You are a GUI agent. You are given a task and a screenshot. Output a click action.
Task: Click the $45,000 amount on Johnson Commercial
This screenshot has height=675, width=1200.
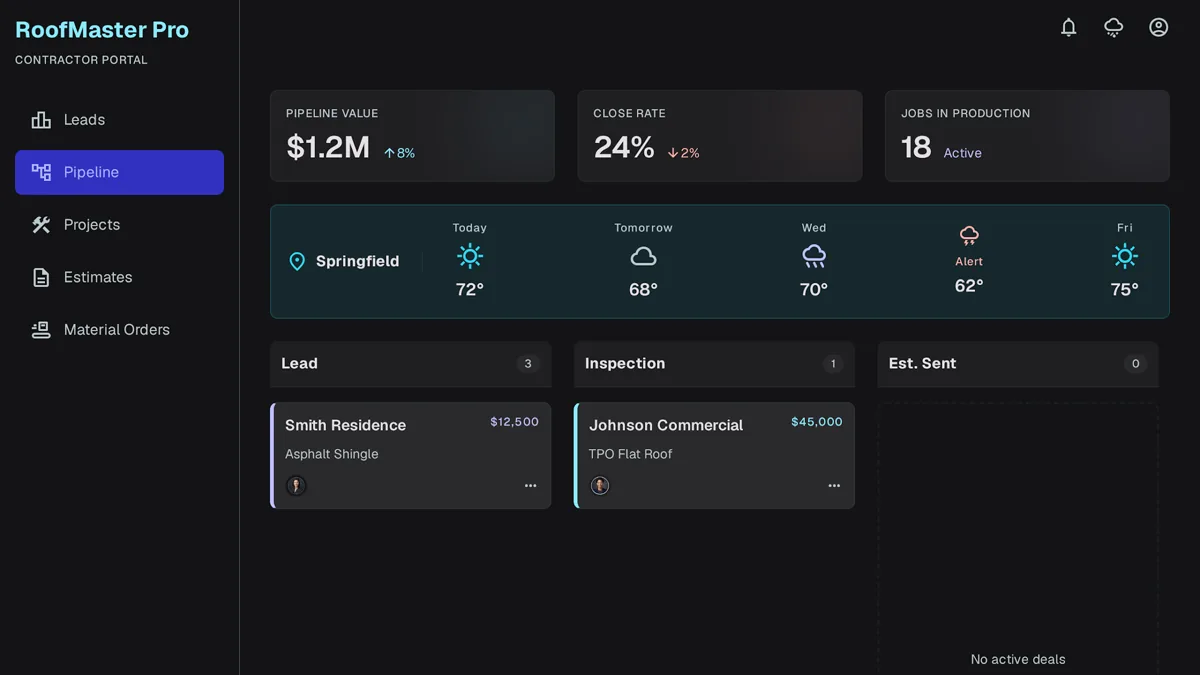click(x=817, y=422)
